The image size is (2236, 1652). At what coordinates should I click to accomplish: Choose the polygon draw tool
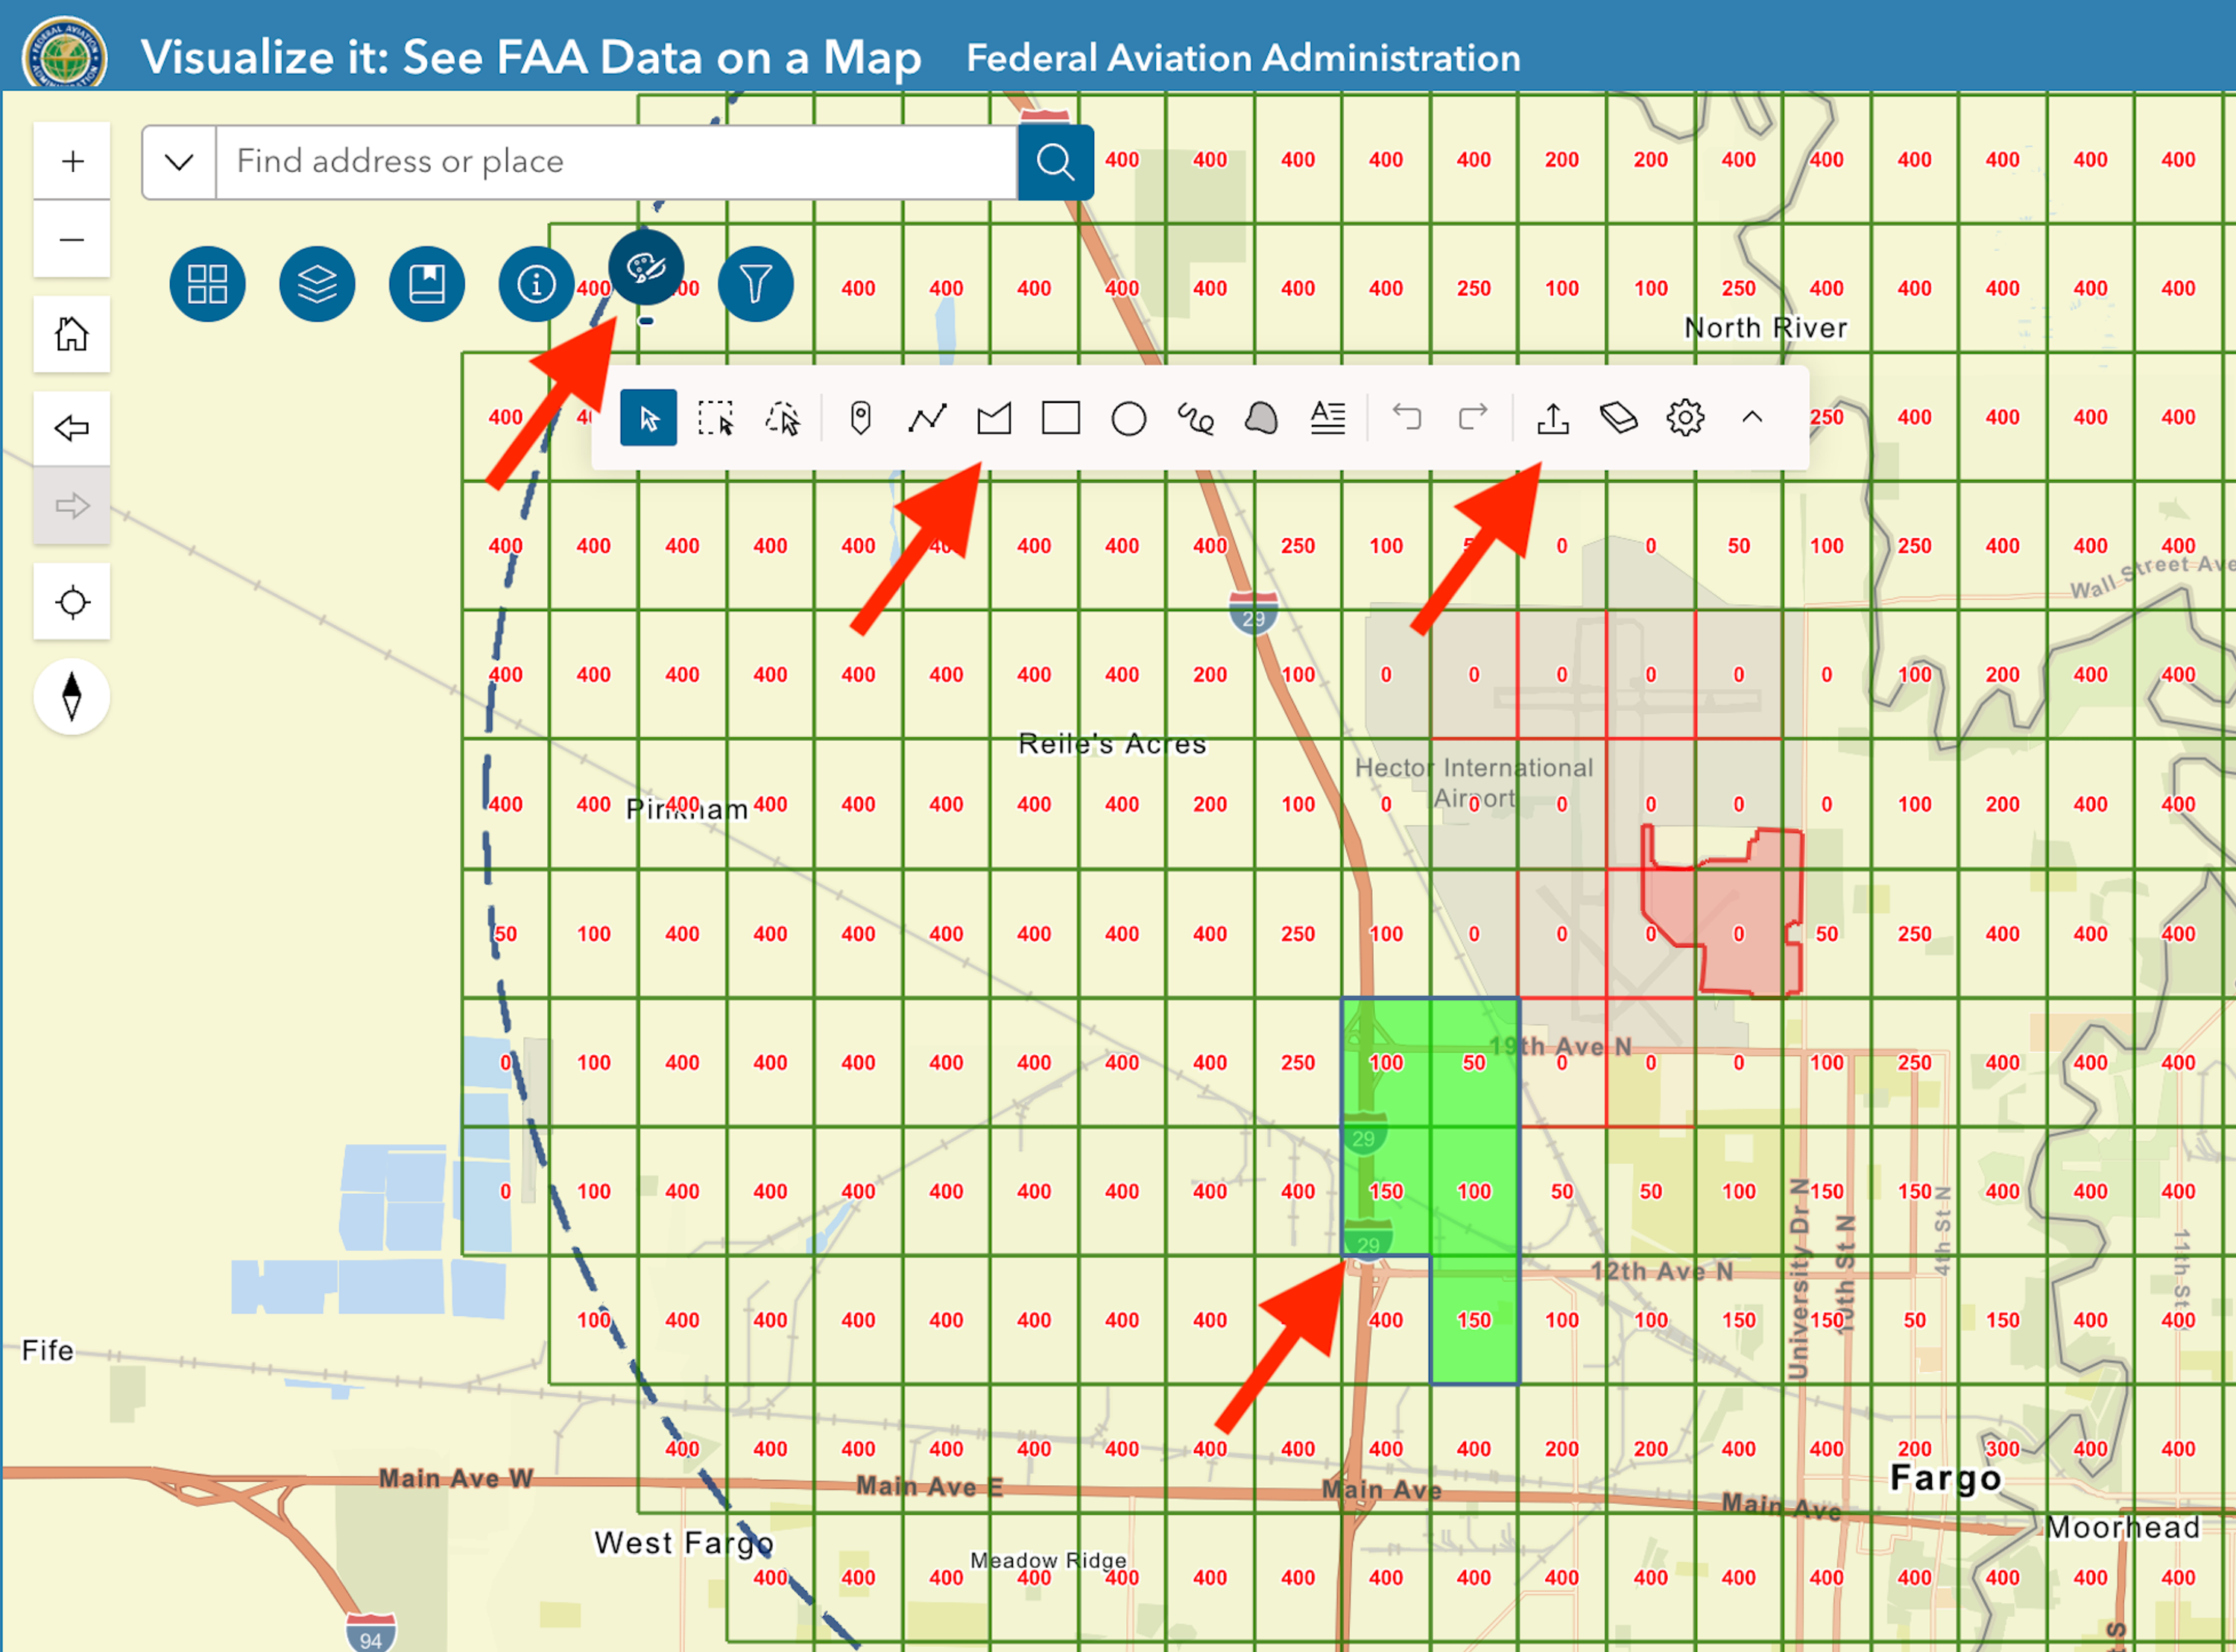point(994,418)
